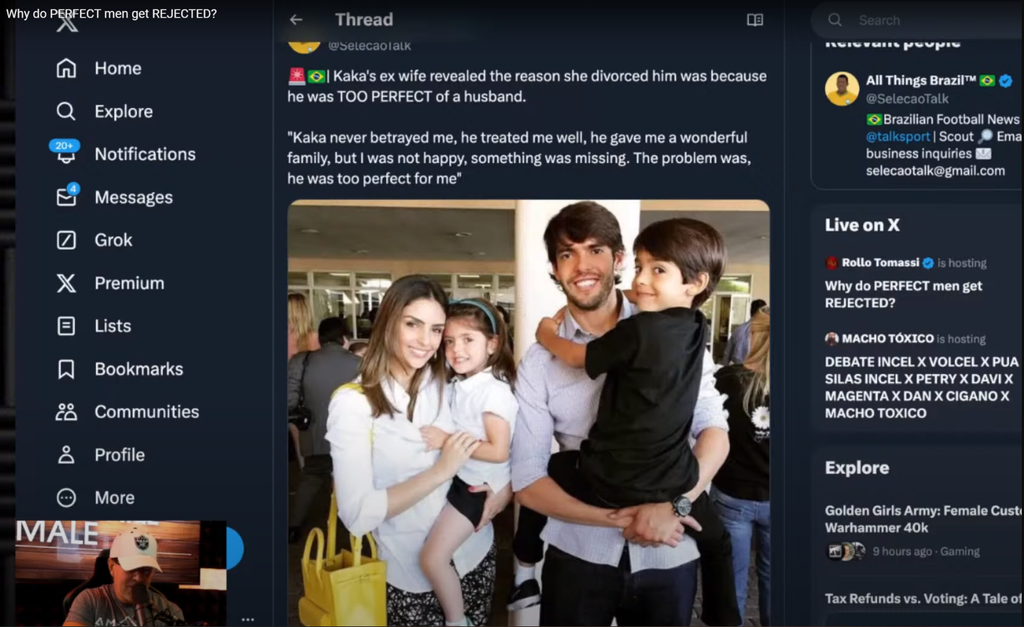Open Notifications bell icon with 20+ badge
The height and width of the screenshot is (627, 1024).
pyautogui.click(x=66, y=154)
